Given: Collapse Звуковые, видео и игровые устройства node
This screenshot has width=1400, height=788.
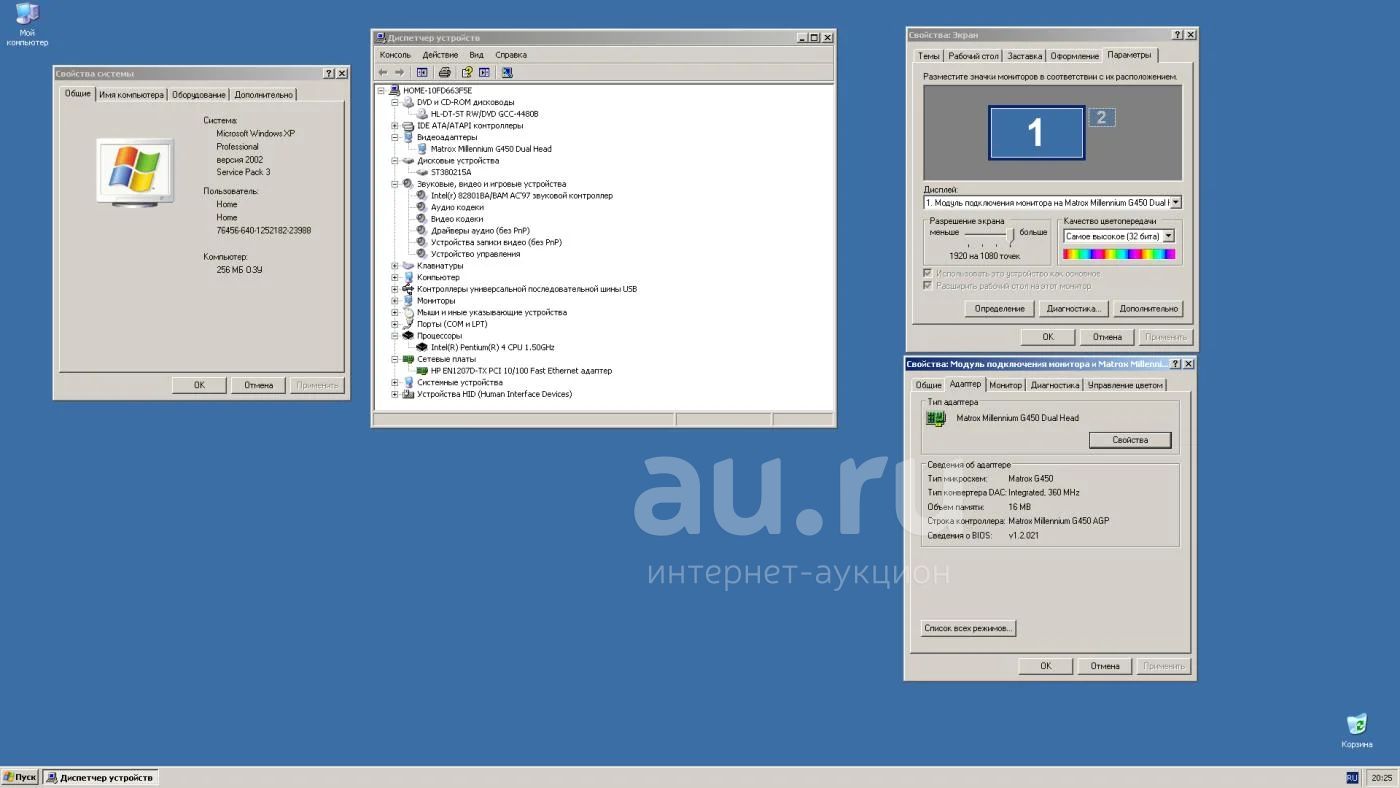Looking at the screenshot, I should point(395,184).
